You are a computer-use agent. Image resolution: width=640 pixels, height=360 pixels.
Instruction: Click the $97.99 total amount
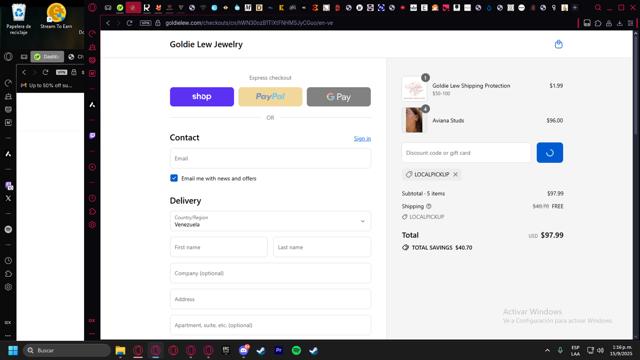point(552,235)
